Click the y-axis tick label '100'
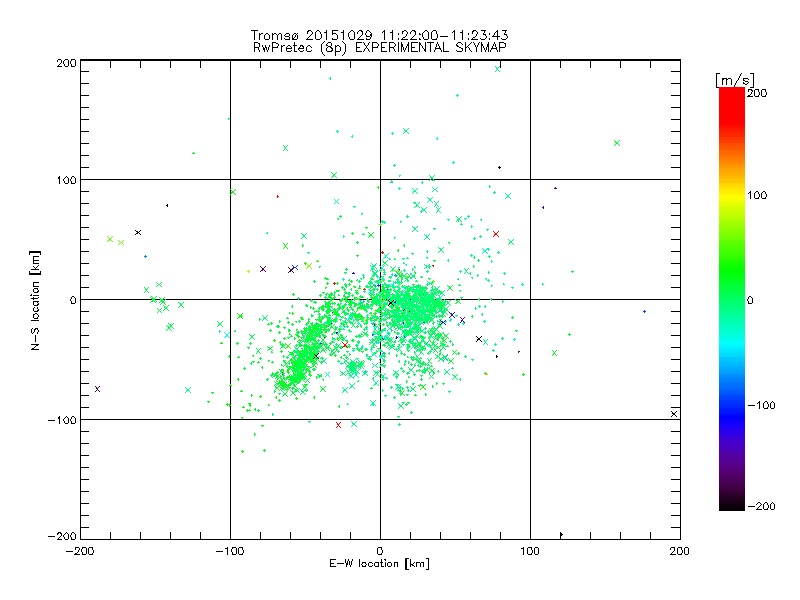 66,180
